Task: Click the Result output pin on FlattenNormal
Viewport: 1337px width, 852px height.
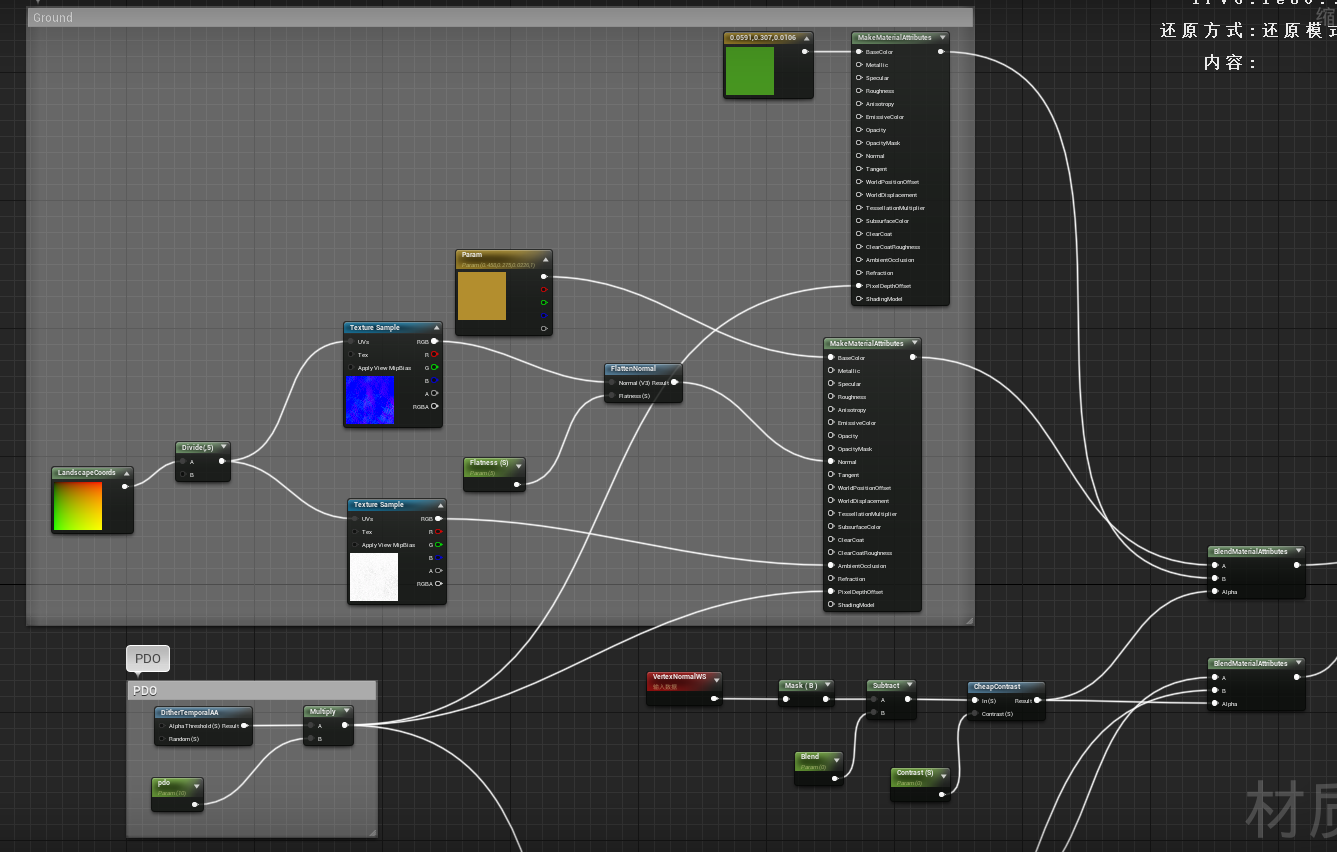Action: coord(675,382)
